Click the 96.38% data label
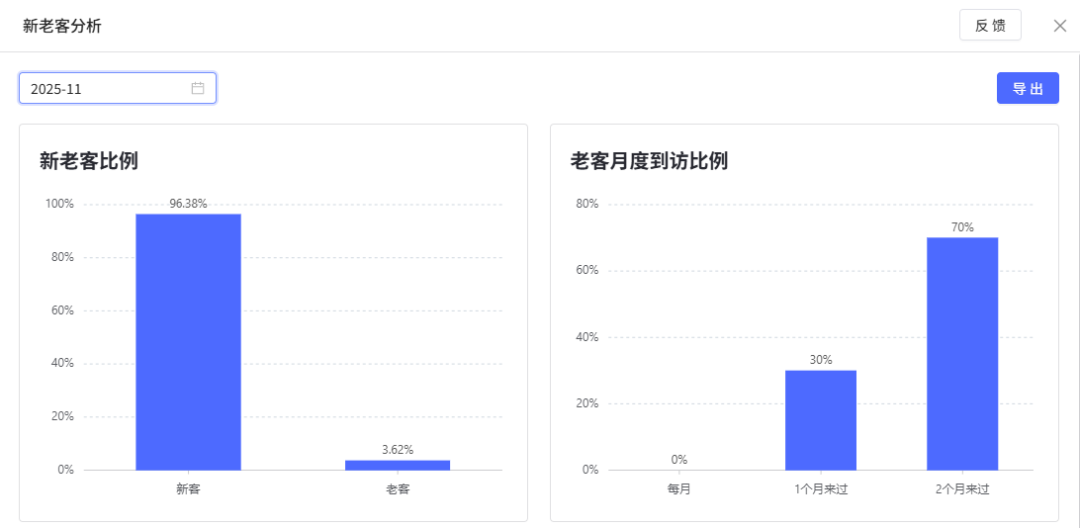Image resolution: width=1080 pixels, height=528 pixels. click(x=188, y=203)
